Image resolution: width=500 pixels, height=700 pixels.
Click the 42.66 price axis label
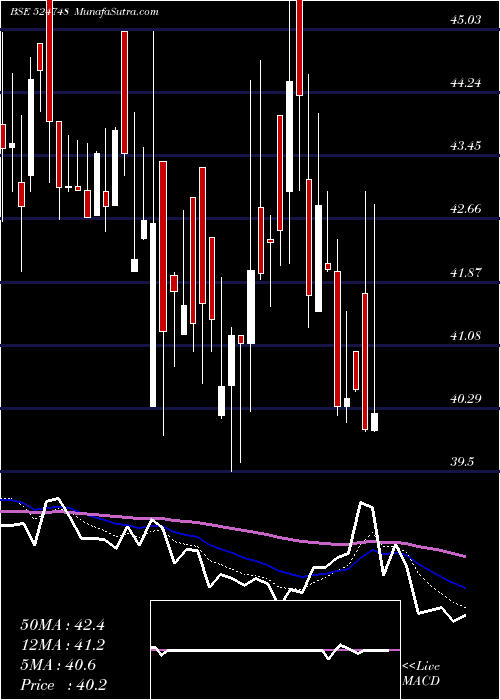pyautogui.click(x=468, y=208)
